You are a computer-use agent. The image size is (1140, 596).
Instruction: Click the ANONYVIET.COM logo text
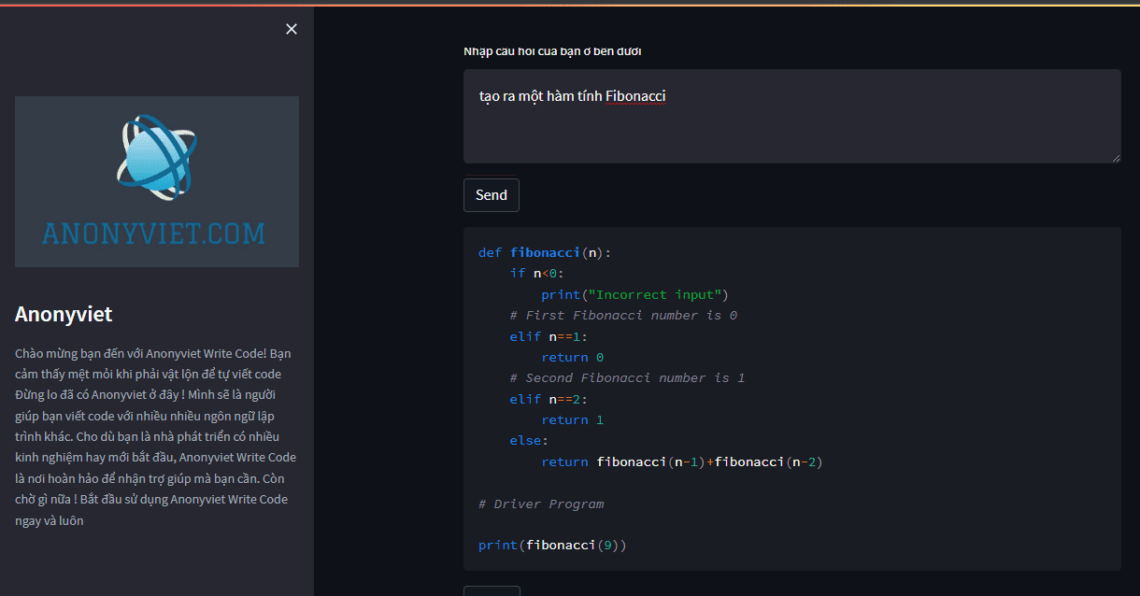coord(156,232)
